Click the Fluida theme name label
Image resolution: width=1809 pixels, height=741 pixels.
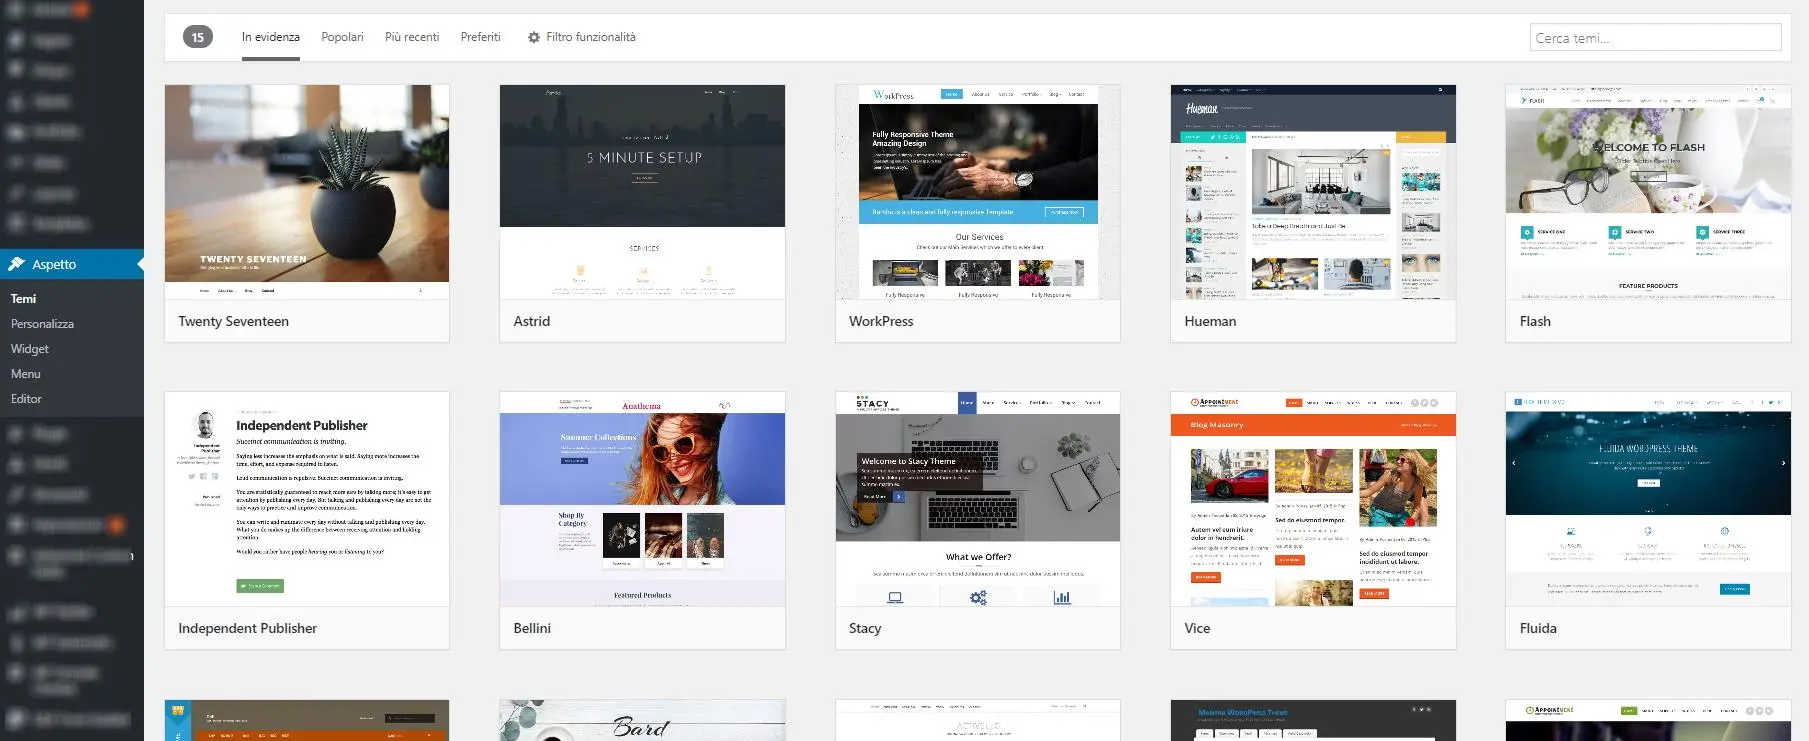[1538, 628]
